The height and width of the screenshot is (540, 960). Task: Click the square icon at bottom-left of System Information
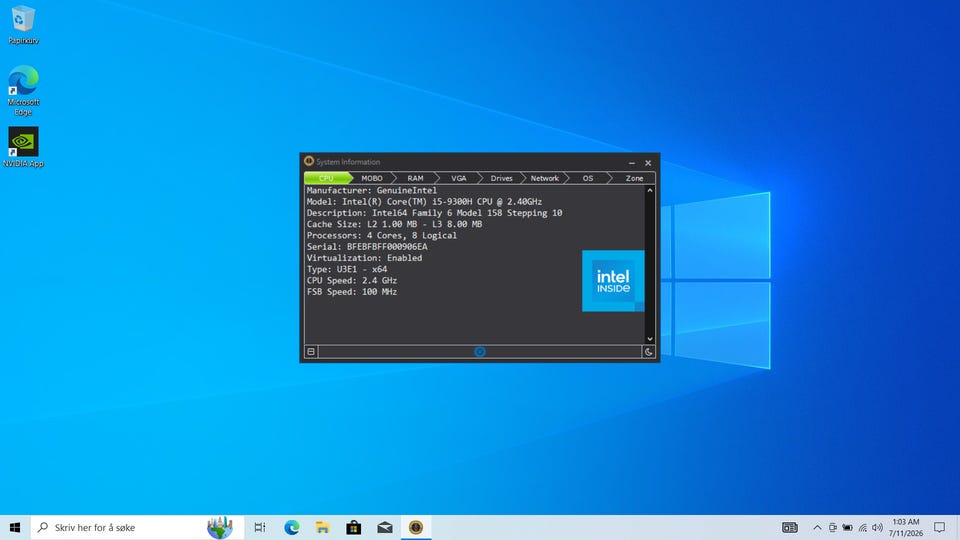pos(311,352)
